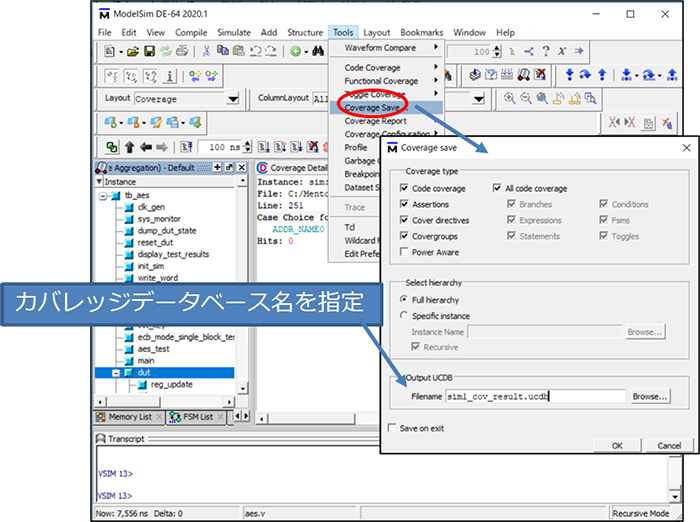Open the Code Coverage submenu
Viewport: 700px width, 522px height.
(386, 67)
